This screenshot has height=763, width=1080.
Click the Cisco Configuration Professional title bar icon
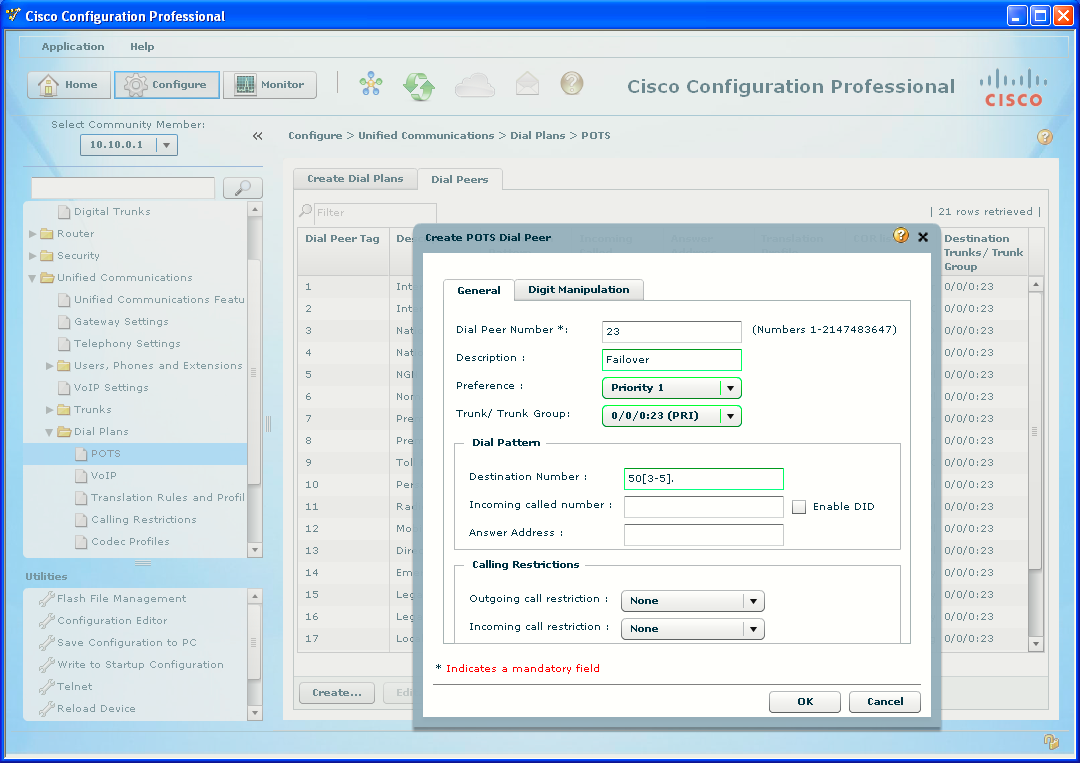tap(13, 15)
